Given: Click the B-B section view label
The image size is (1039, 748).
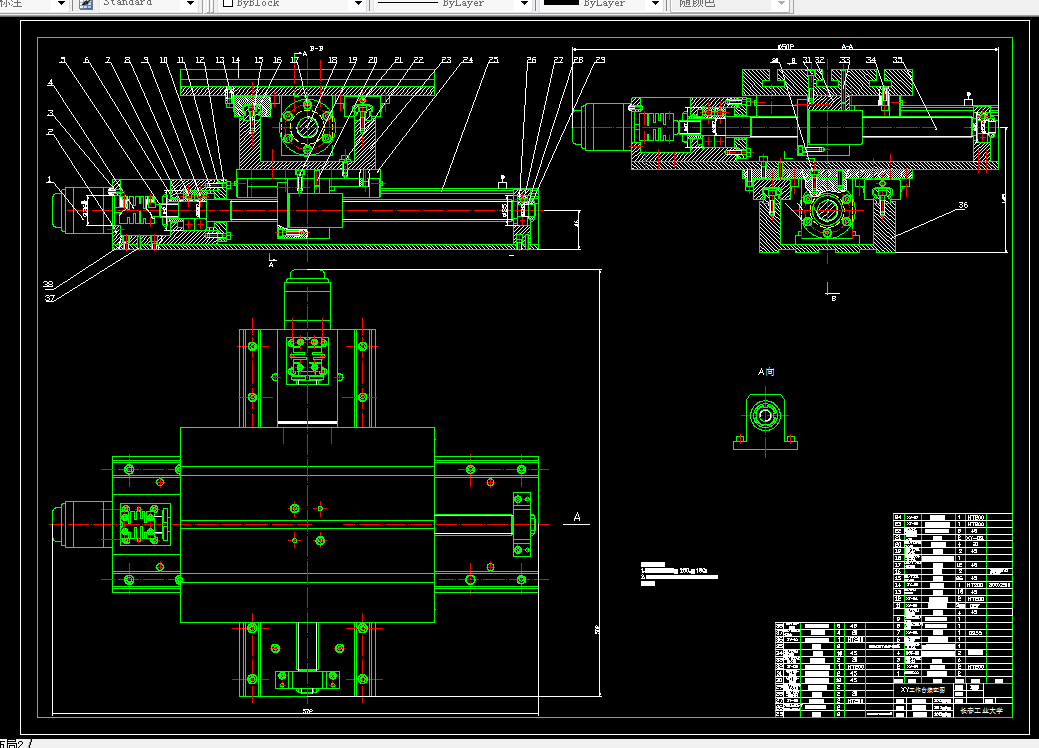Looking at the screenshot, I should point(316,48).
